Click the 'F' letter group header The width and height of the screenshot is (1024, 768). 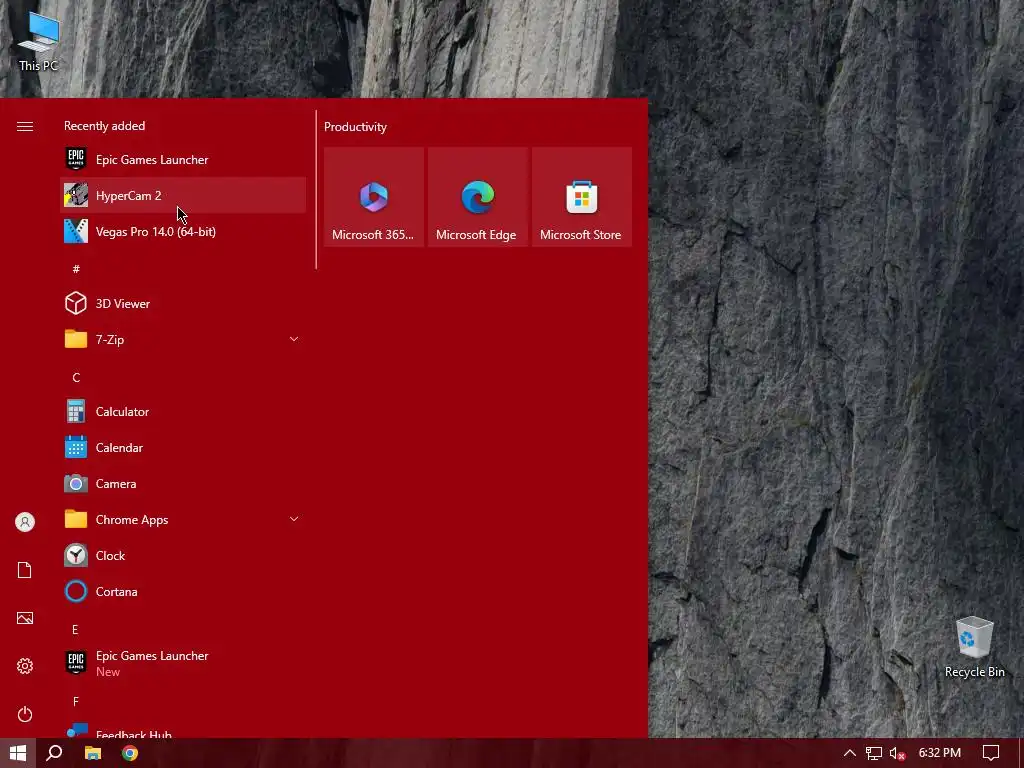76,701
